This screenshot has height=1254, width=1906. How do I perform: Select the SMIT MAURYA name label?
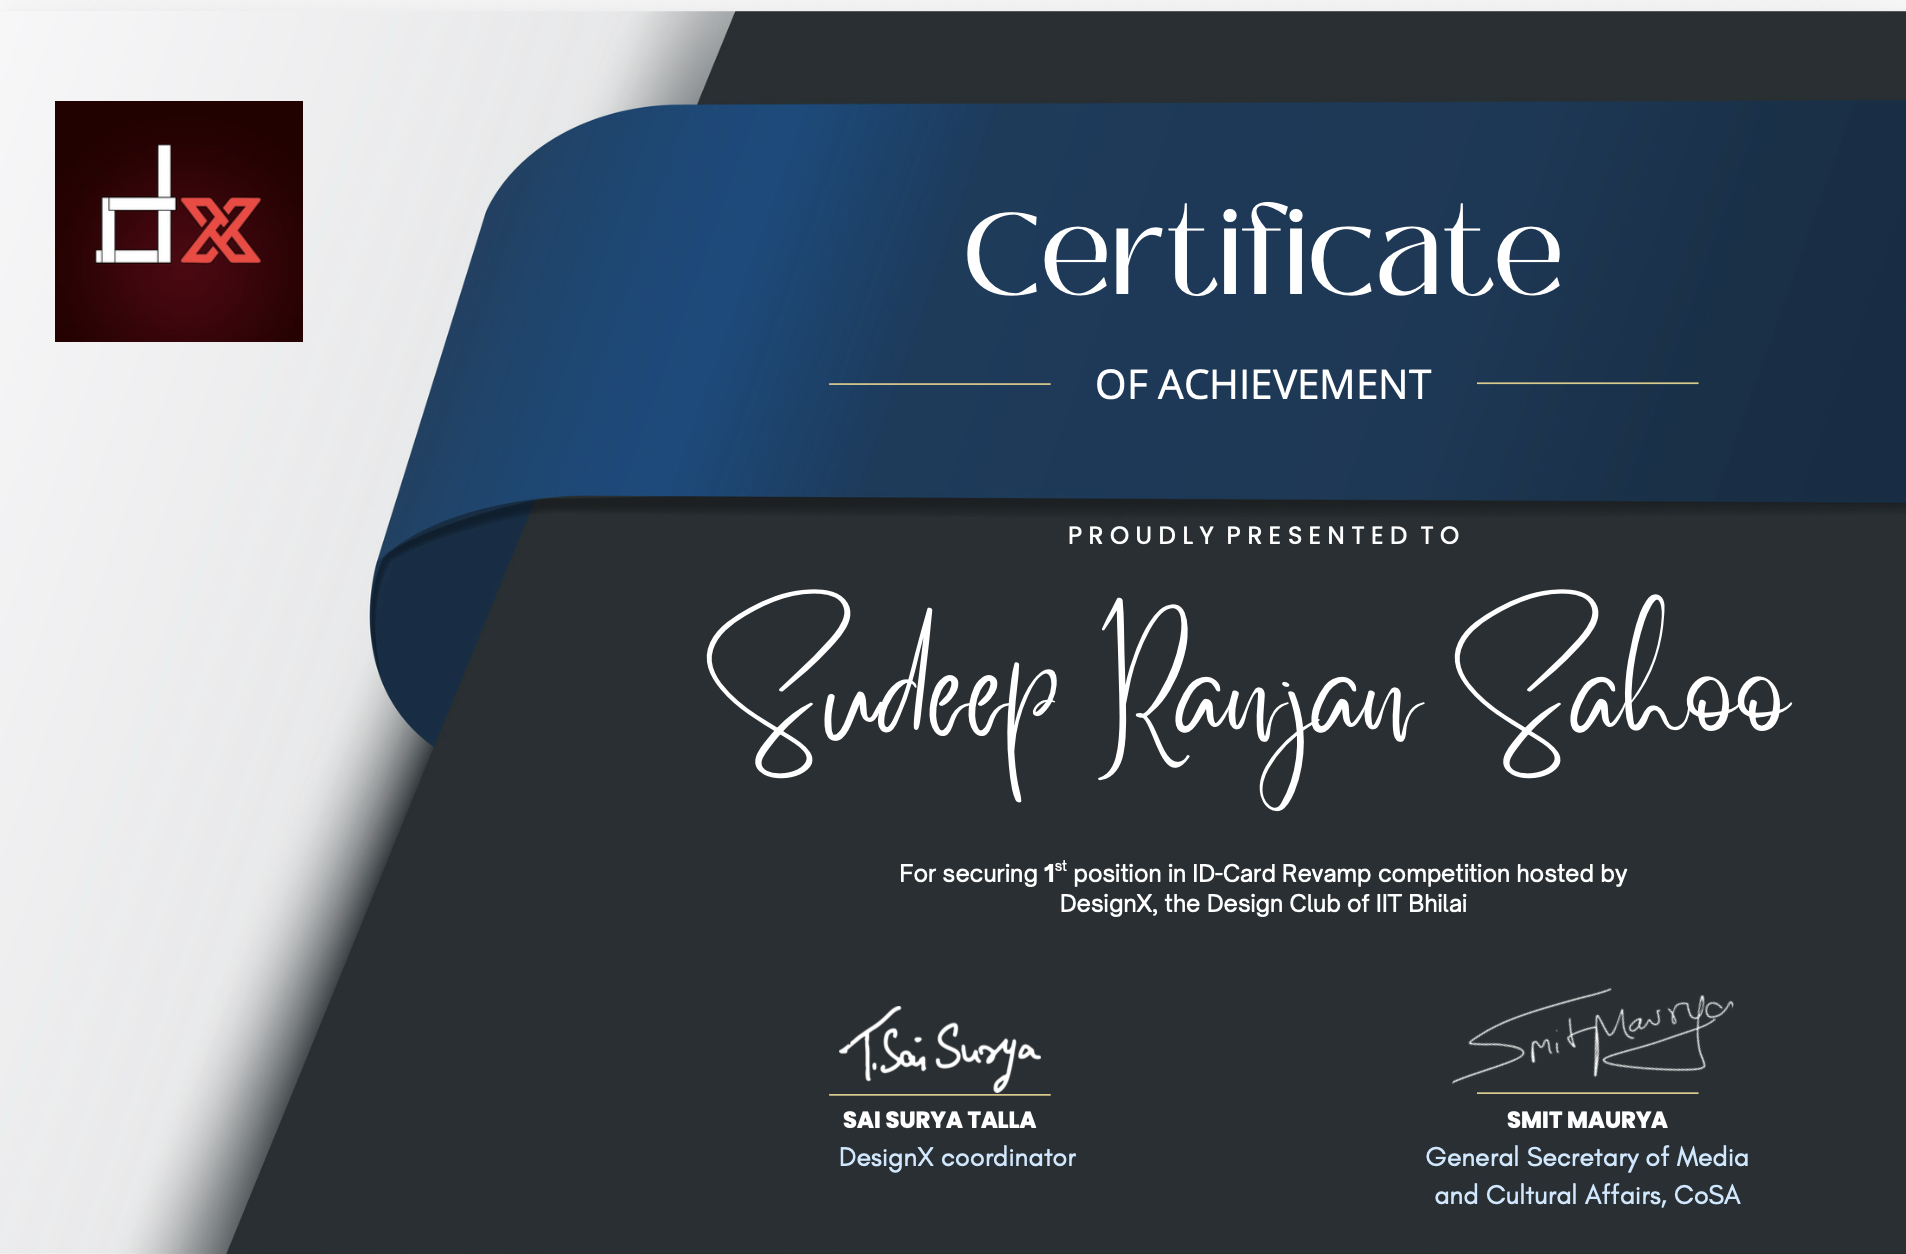[x=1587, y=1120]
